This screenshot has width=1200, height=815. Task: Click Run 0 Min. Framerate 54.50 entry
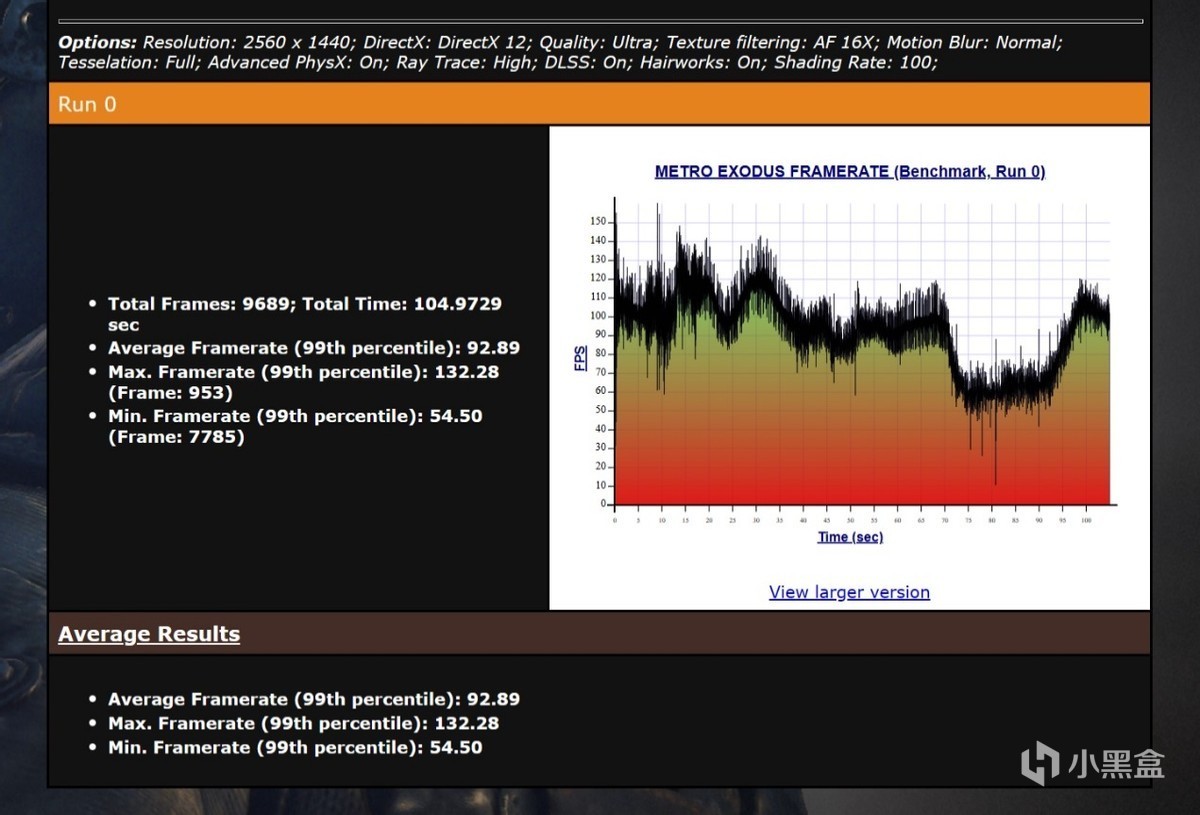(x=295, y=426)
